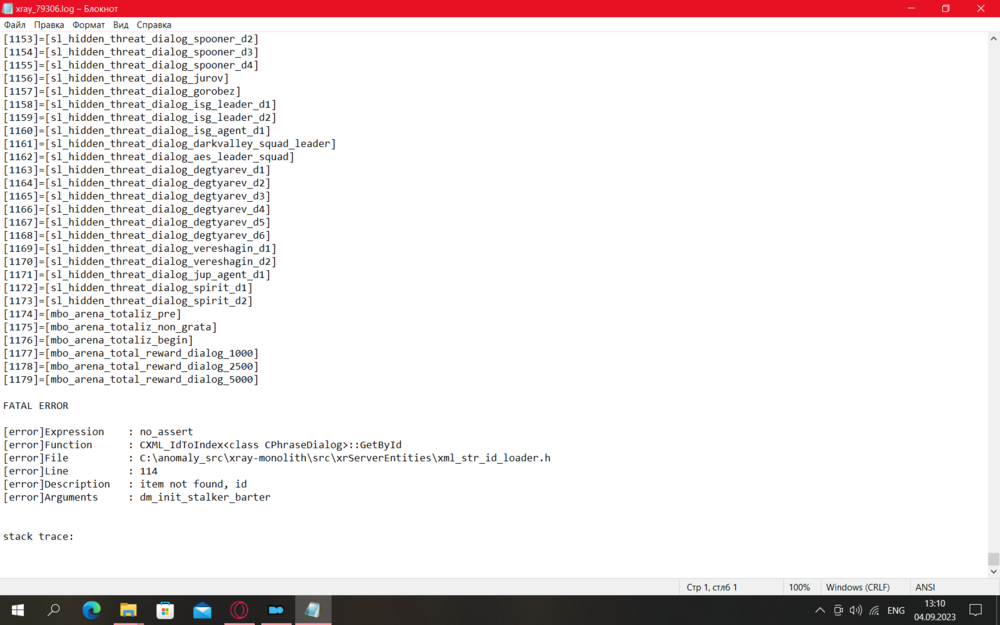Restore down the Notepad window
Image resolution: width=1000 pixels, height=625 pixels.
tap(946, 8)
